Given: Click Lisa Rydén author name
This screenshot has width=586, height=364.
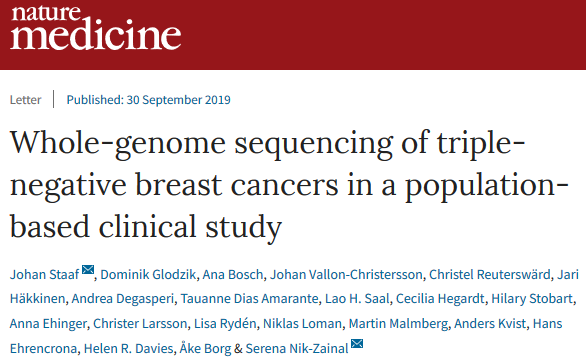Looking at the screenshot, I should coord(225,324).
